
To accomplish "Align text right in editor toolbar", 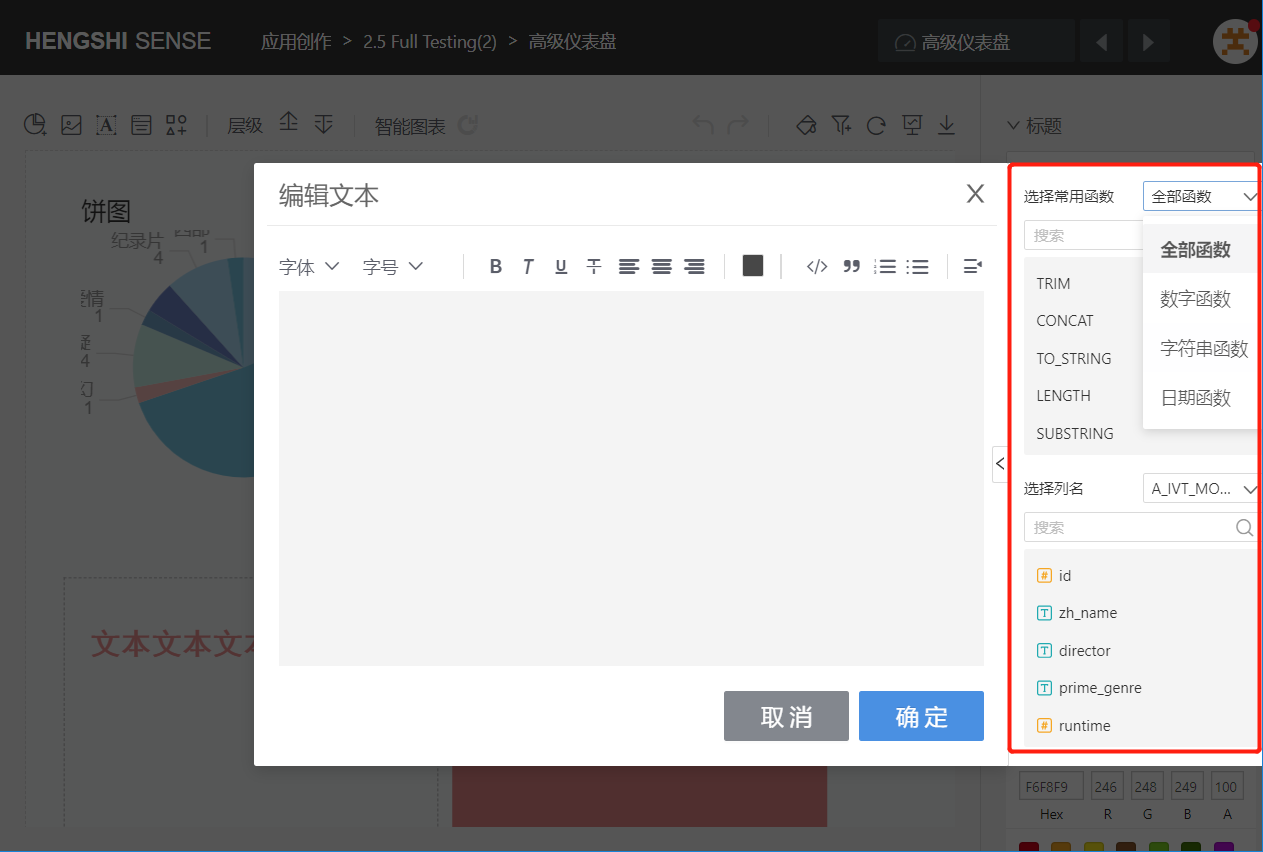I will click(x=694, y=267).
